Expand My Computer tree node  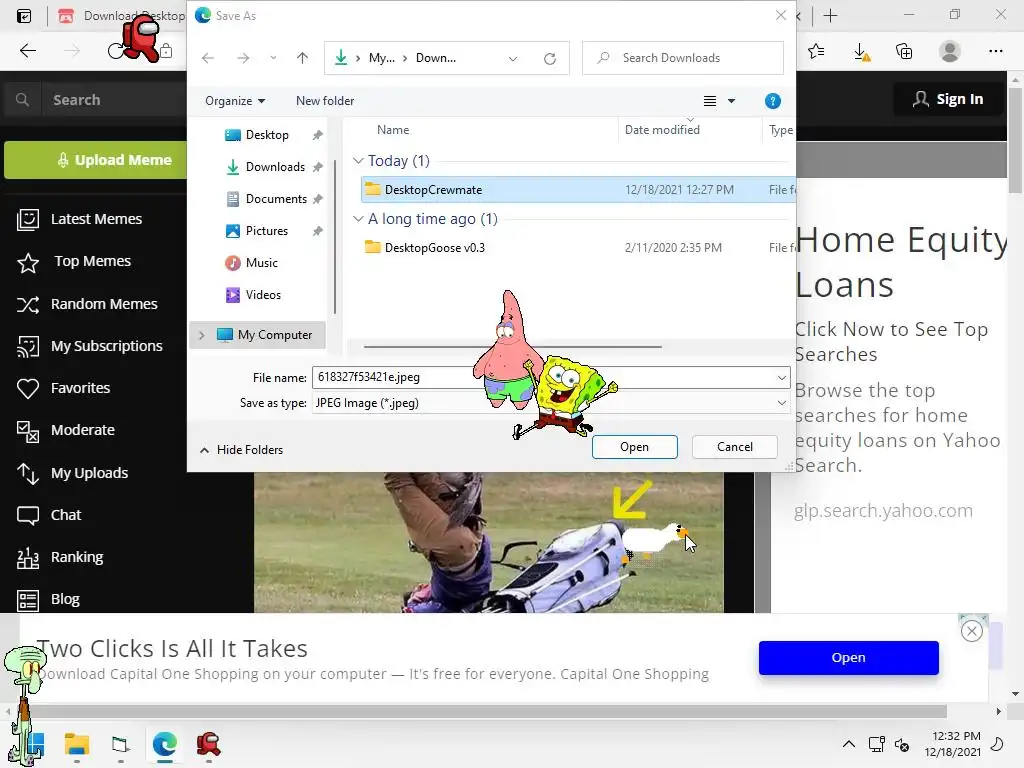[x=202, y=335]
